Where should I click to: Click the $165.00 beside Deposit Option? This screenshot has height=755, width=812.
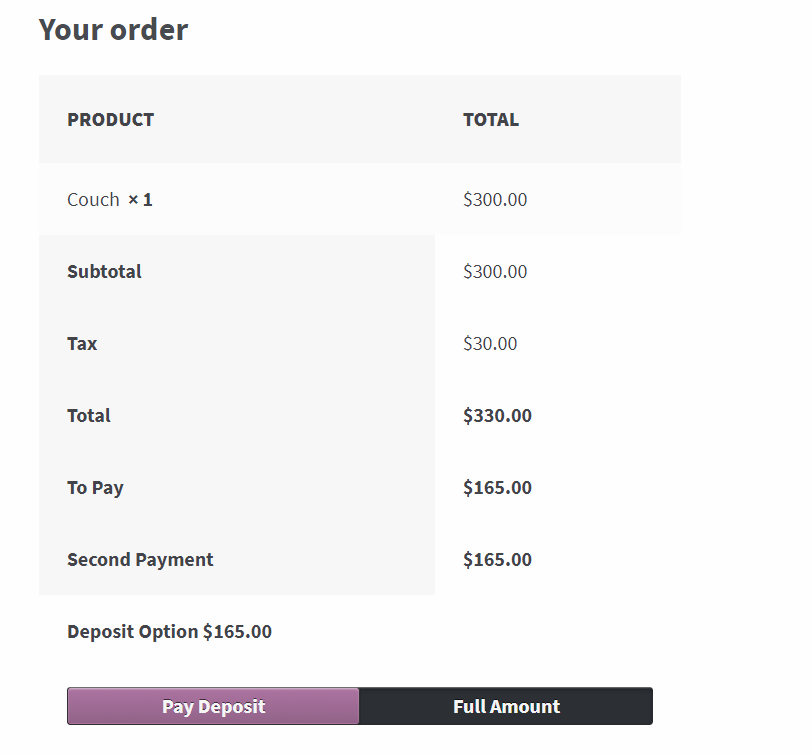[237, 632]
